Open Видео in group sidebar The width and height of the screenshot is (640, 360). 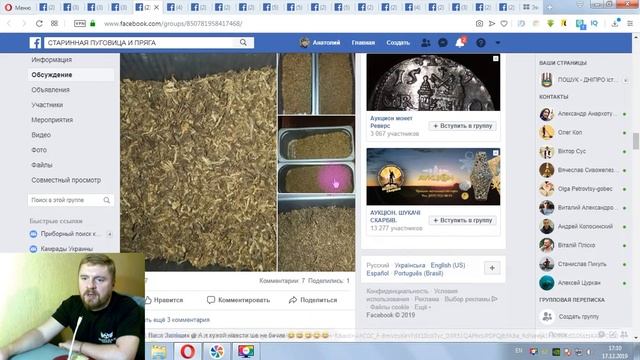[41, 135]
